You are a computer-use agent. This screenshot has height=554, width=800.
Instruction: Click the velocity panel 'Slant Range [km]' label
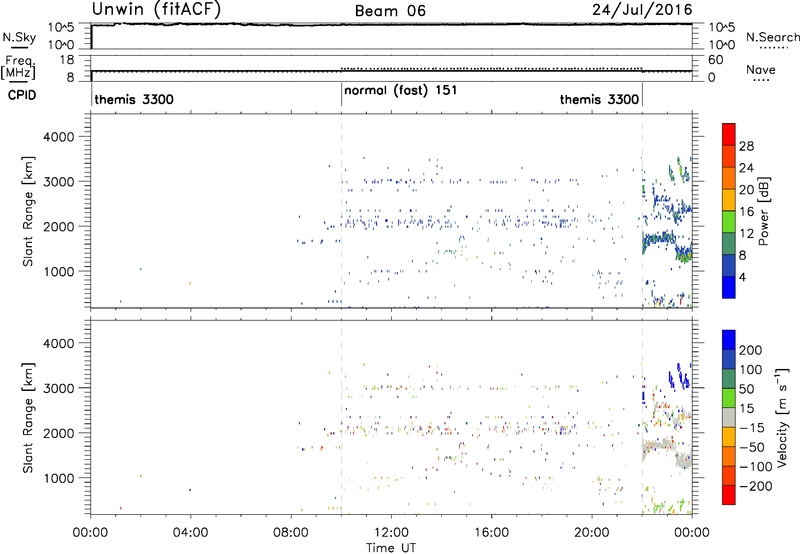point(28,417)
